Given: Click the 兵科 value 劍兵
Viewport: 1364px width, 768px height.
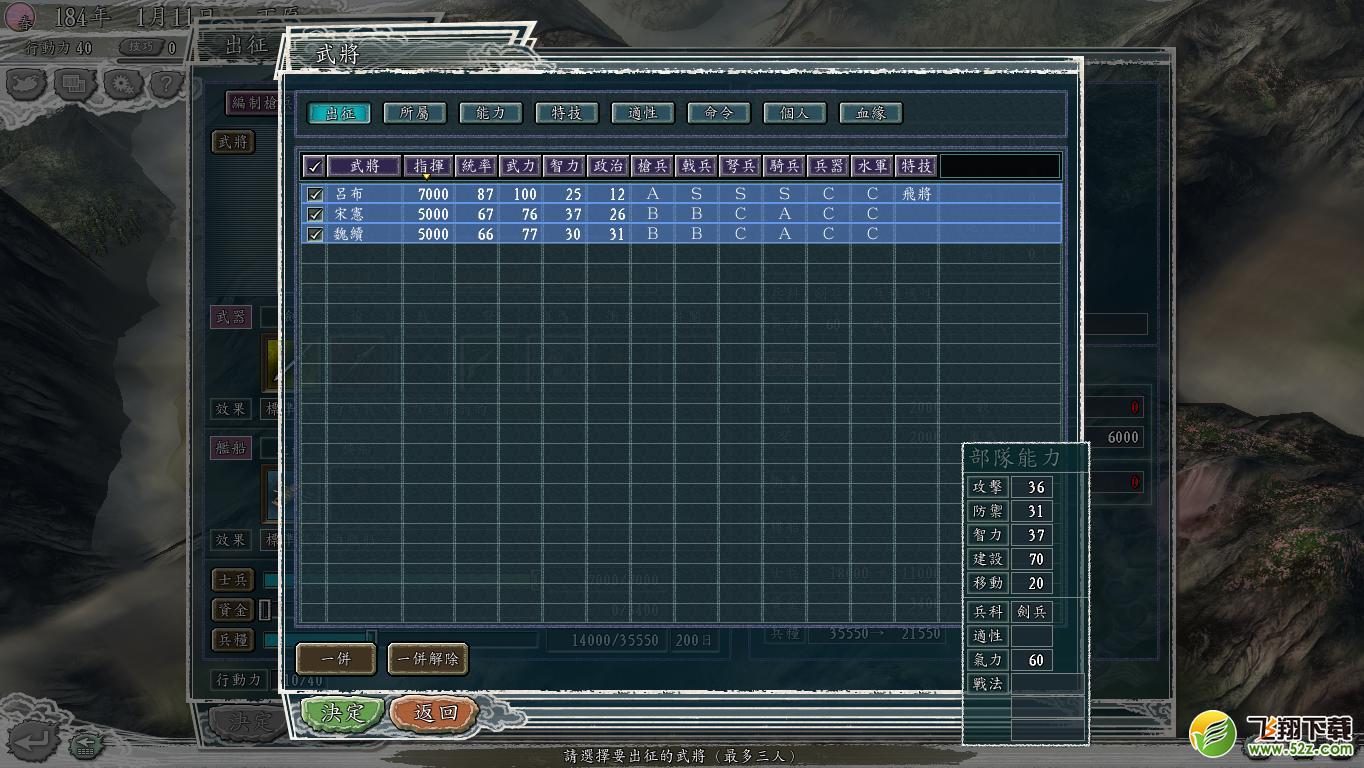Looking at the screenshot, I should 1032,611.
